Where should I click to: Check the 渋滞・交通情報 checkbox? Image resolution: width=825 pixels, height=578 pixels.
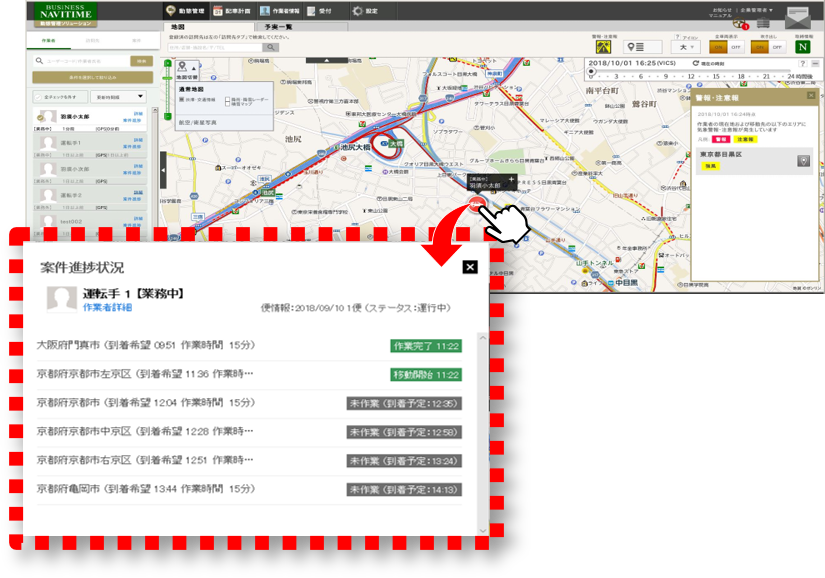182,100
